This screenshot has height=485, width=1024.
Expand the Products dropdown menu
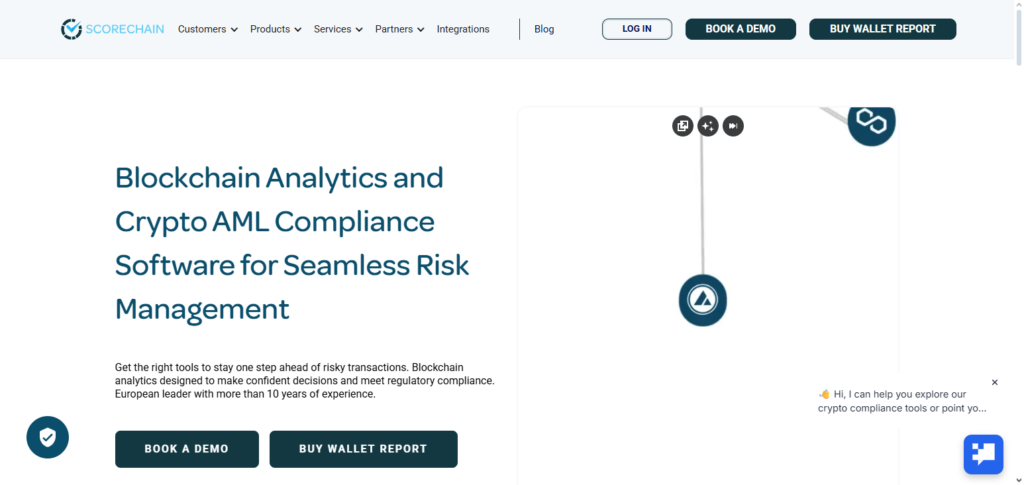coord(275,29)
